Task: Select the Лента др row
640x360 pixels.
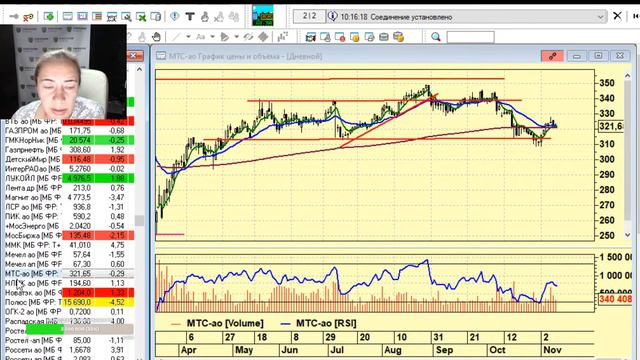Action: point(69,188)
